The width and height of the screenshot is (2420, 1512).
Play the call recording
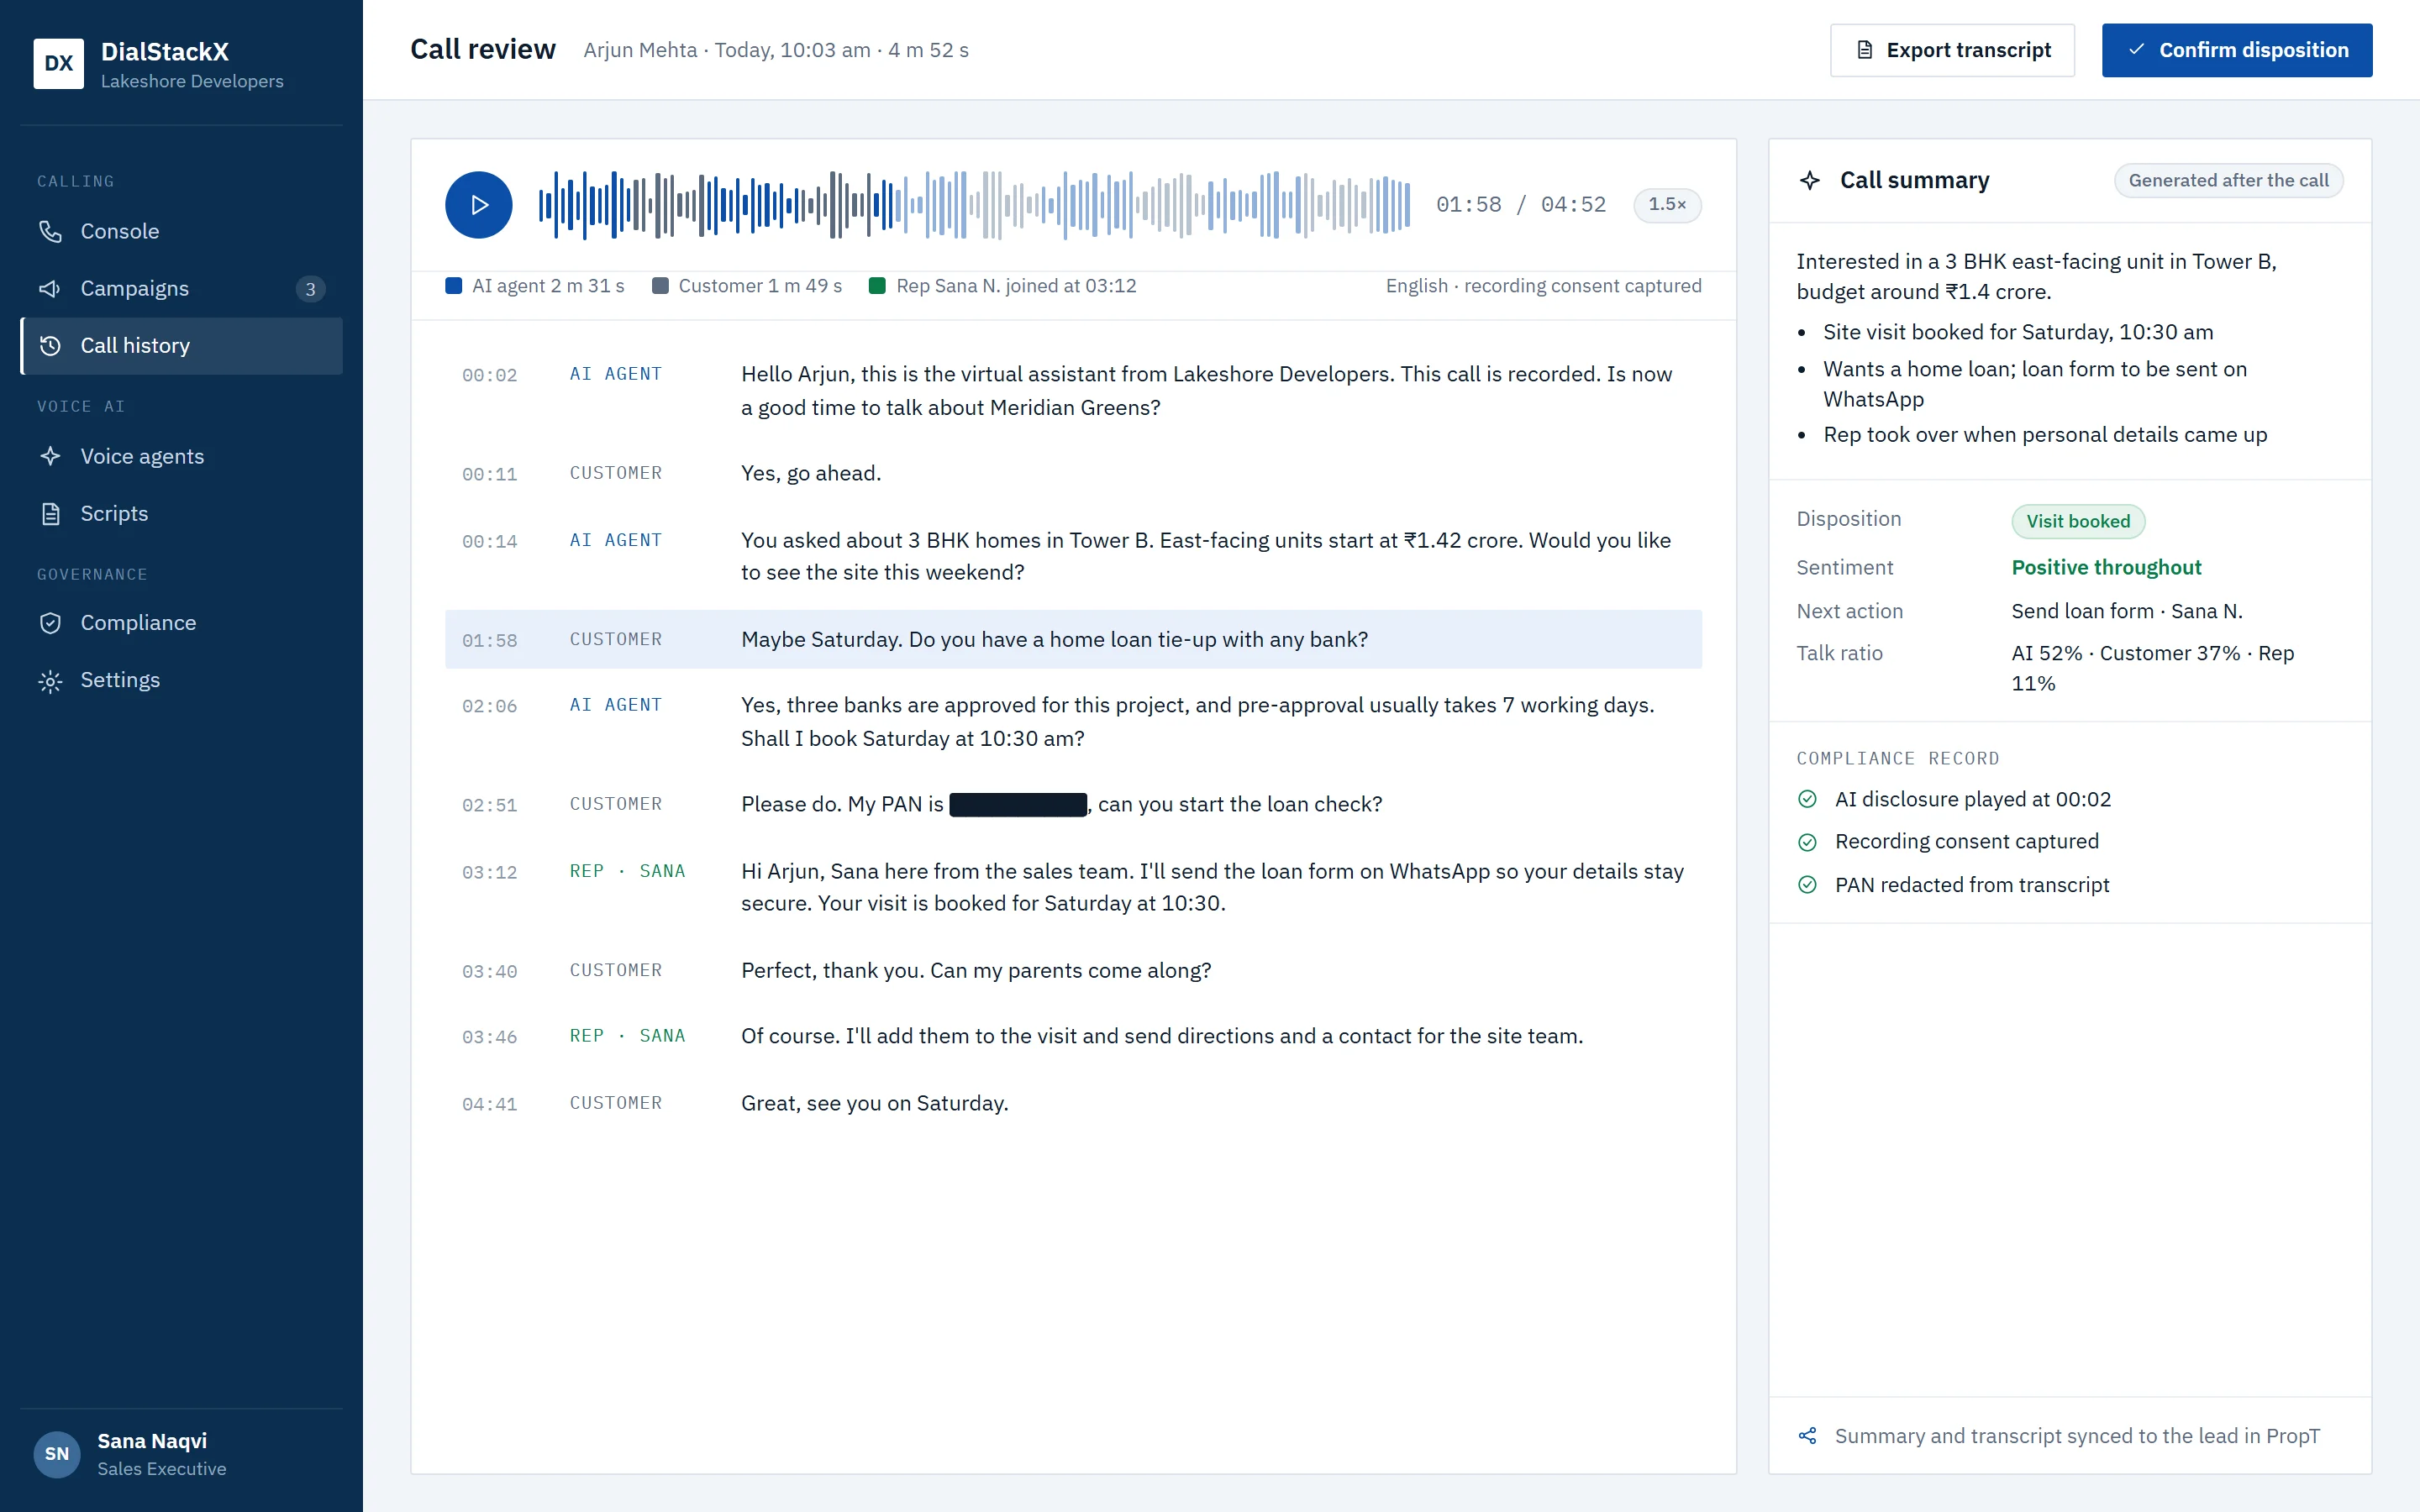(x=478, y=205)
